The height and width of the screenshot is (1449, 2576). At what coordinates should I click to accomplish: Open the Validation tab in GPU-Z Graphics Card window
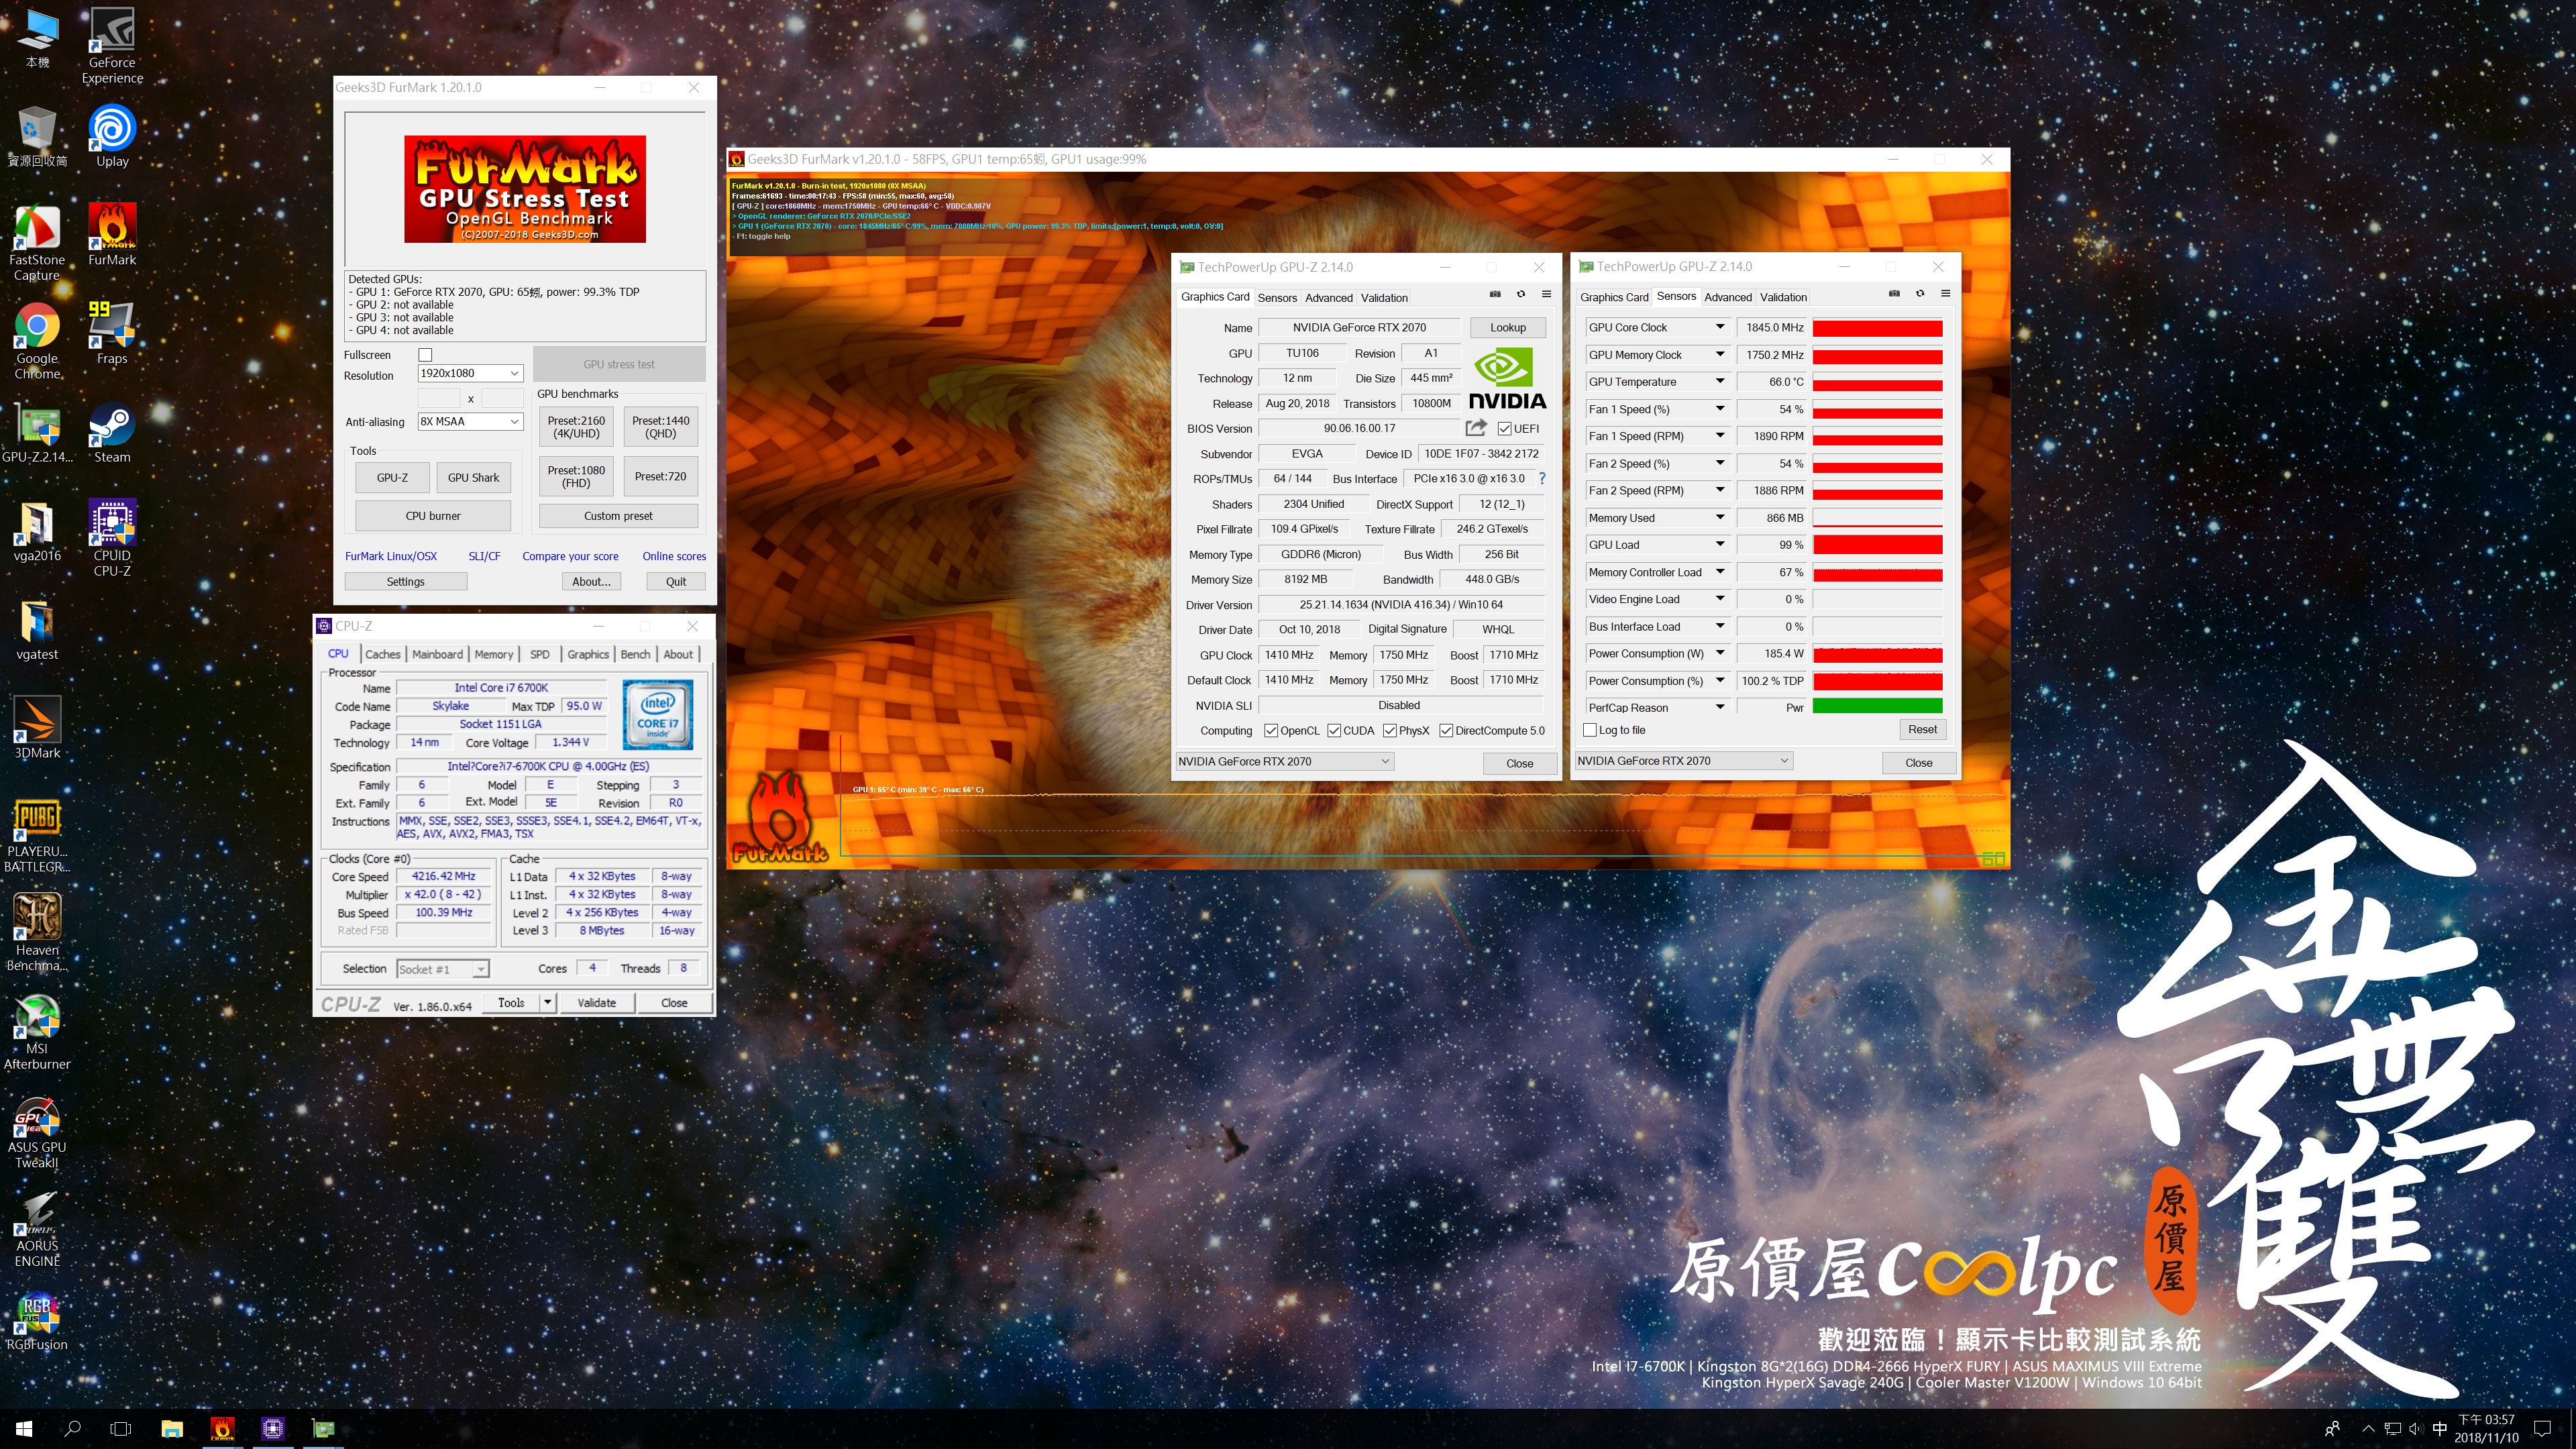click(1384, 298)
